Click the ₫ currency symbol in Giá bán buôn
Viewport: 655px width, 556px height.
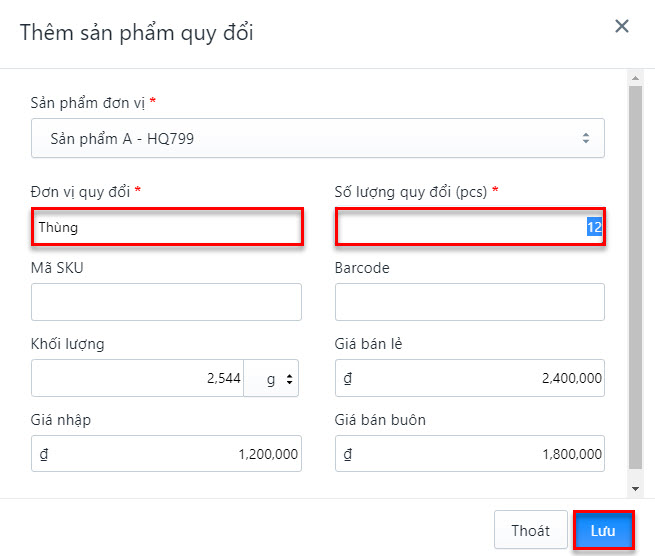[x=348, y=454]
